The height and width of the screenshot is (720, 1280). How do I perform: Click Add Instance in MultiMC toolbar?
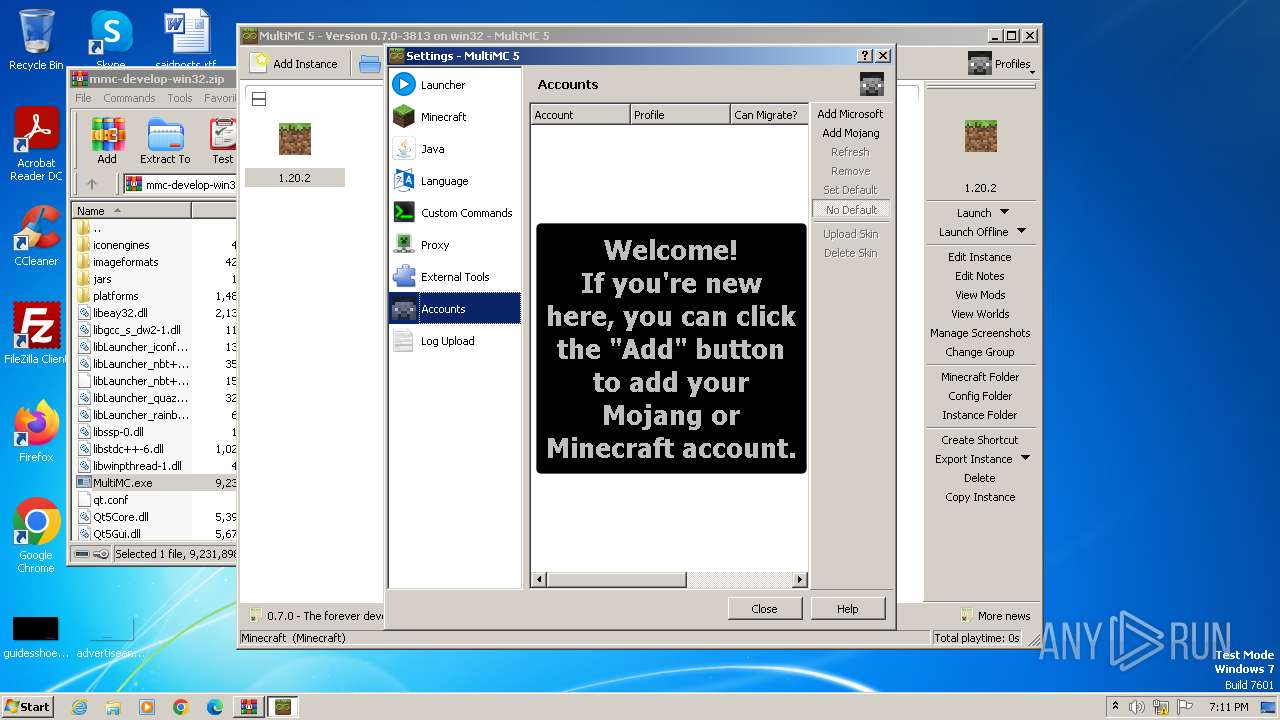294,63
